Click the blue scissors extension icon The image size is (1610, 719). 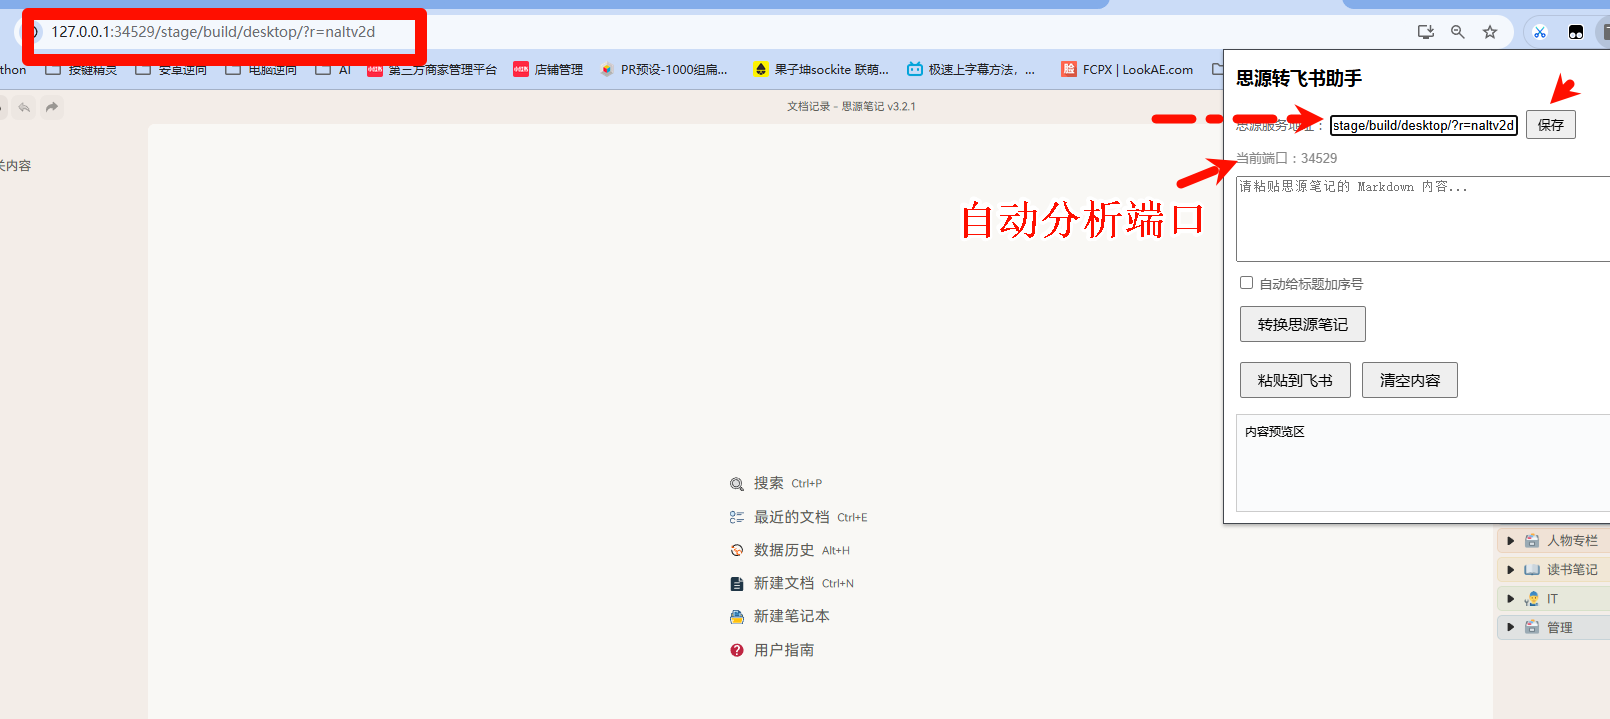(1540, 32)
